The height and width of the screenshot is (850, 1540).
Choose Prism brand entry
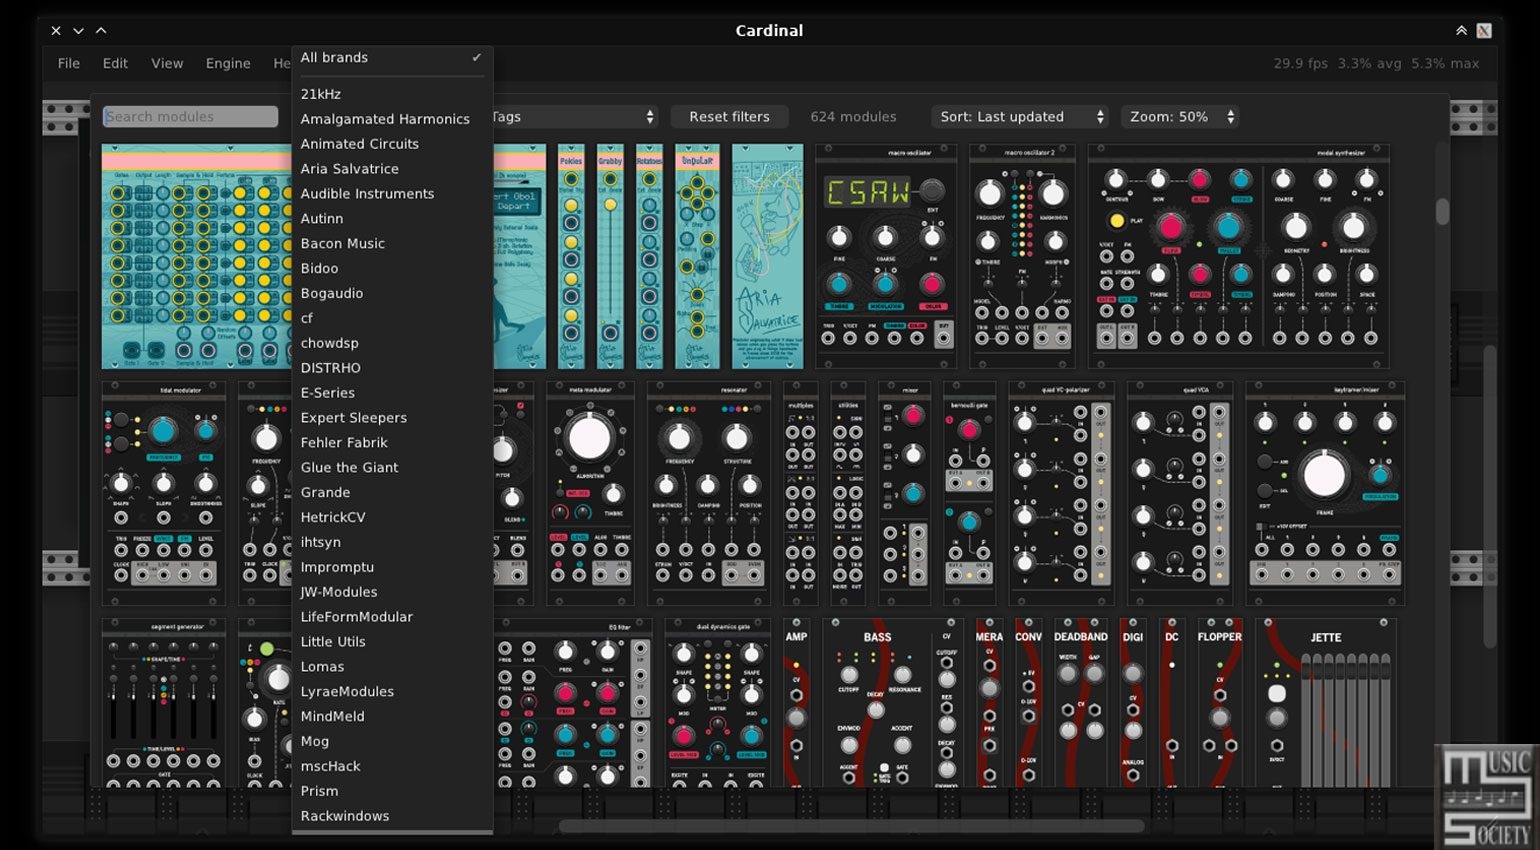tap(392, 791)
